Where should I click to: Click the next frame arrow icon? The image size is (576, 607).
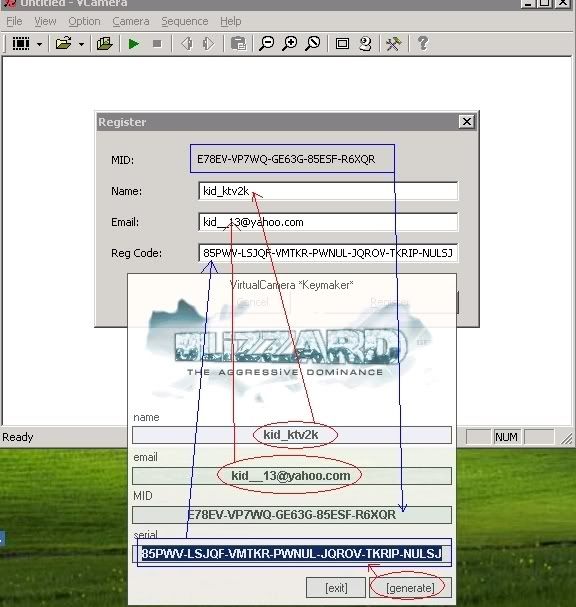pos(208,43)
